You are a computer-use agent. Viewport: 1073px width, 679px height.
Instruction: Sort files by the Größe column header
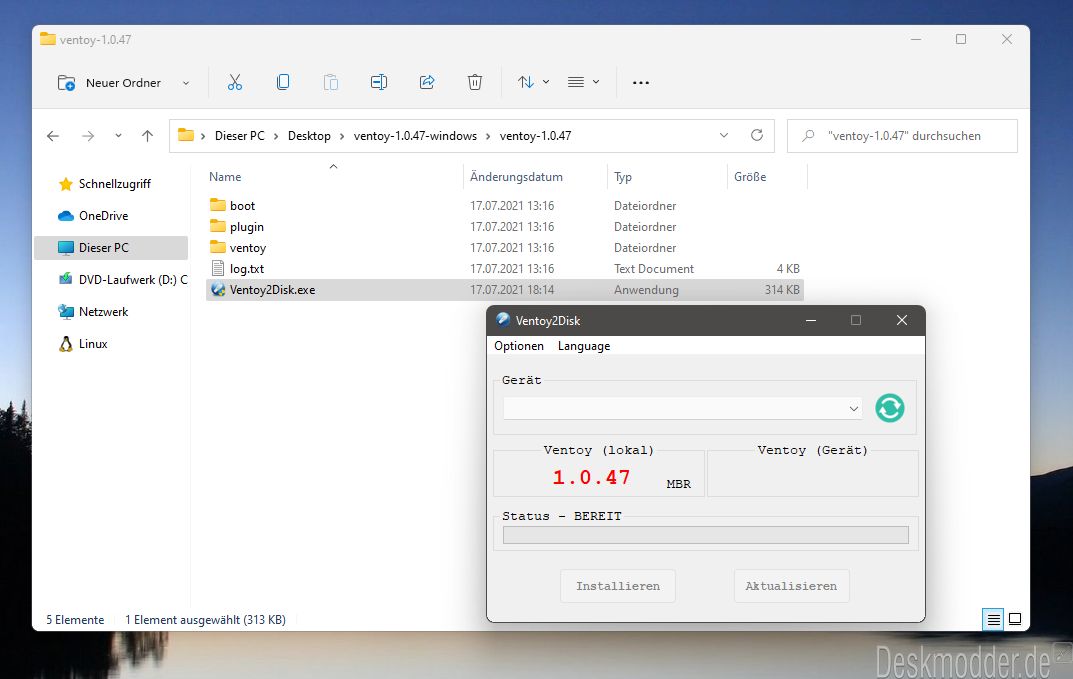(x=767, y=177)
